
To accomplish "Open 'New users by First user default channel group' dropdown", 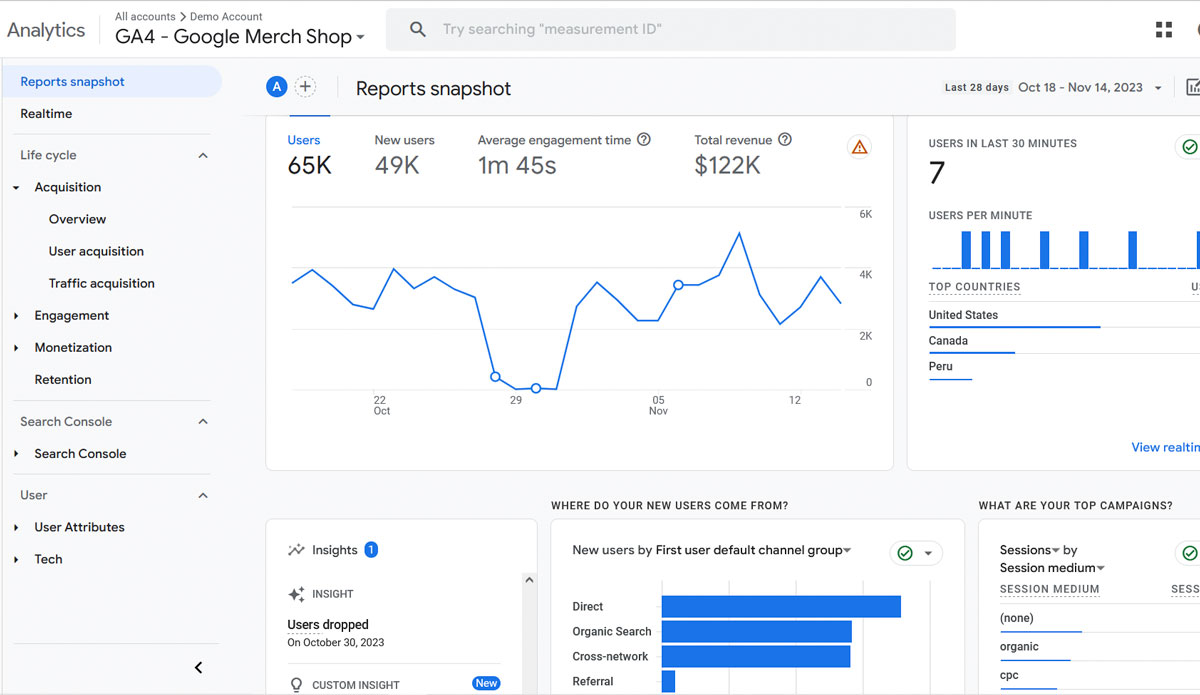I will pos(712,550).
